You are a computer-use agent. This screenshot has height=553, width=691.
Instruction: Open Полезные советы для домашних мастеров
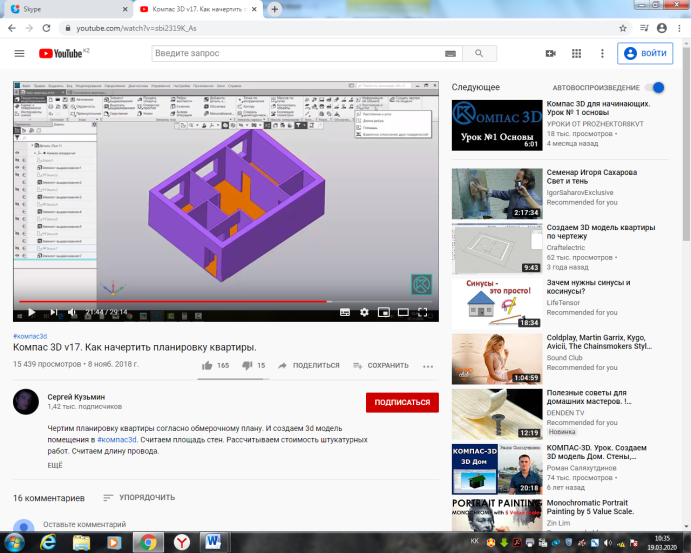589,397
